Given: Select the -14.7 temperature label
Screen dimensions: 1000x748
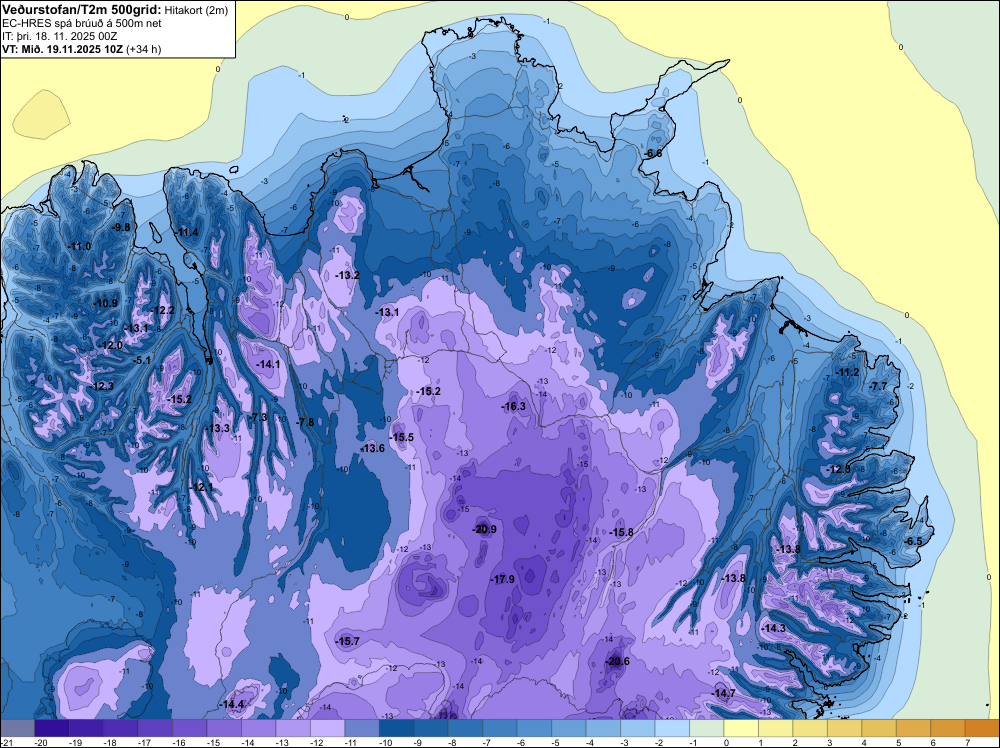Looking at the screenshot, I should [x=723, y=693].
